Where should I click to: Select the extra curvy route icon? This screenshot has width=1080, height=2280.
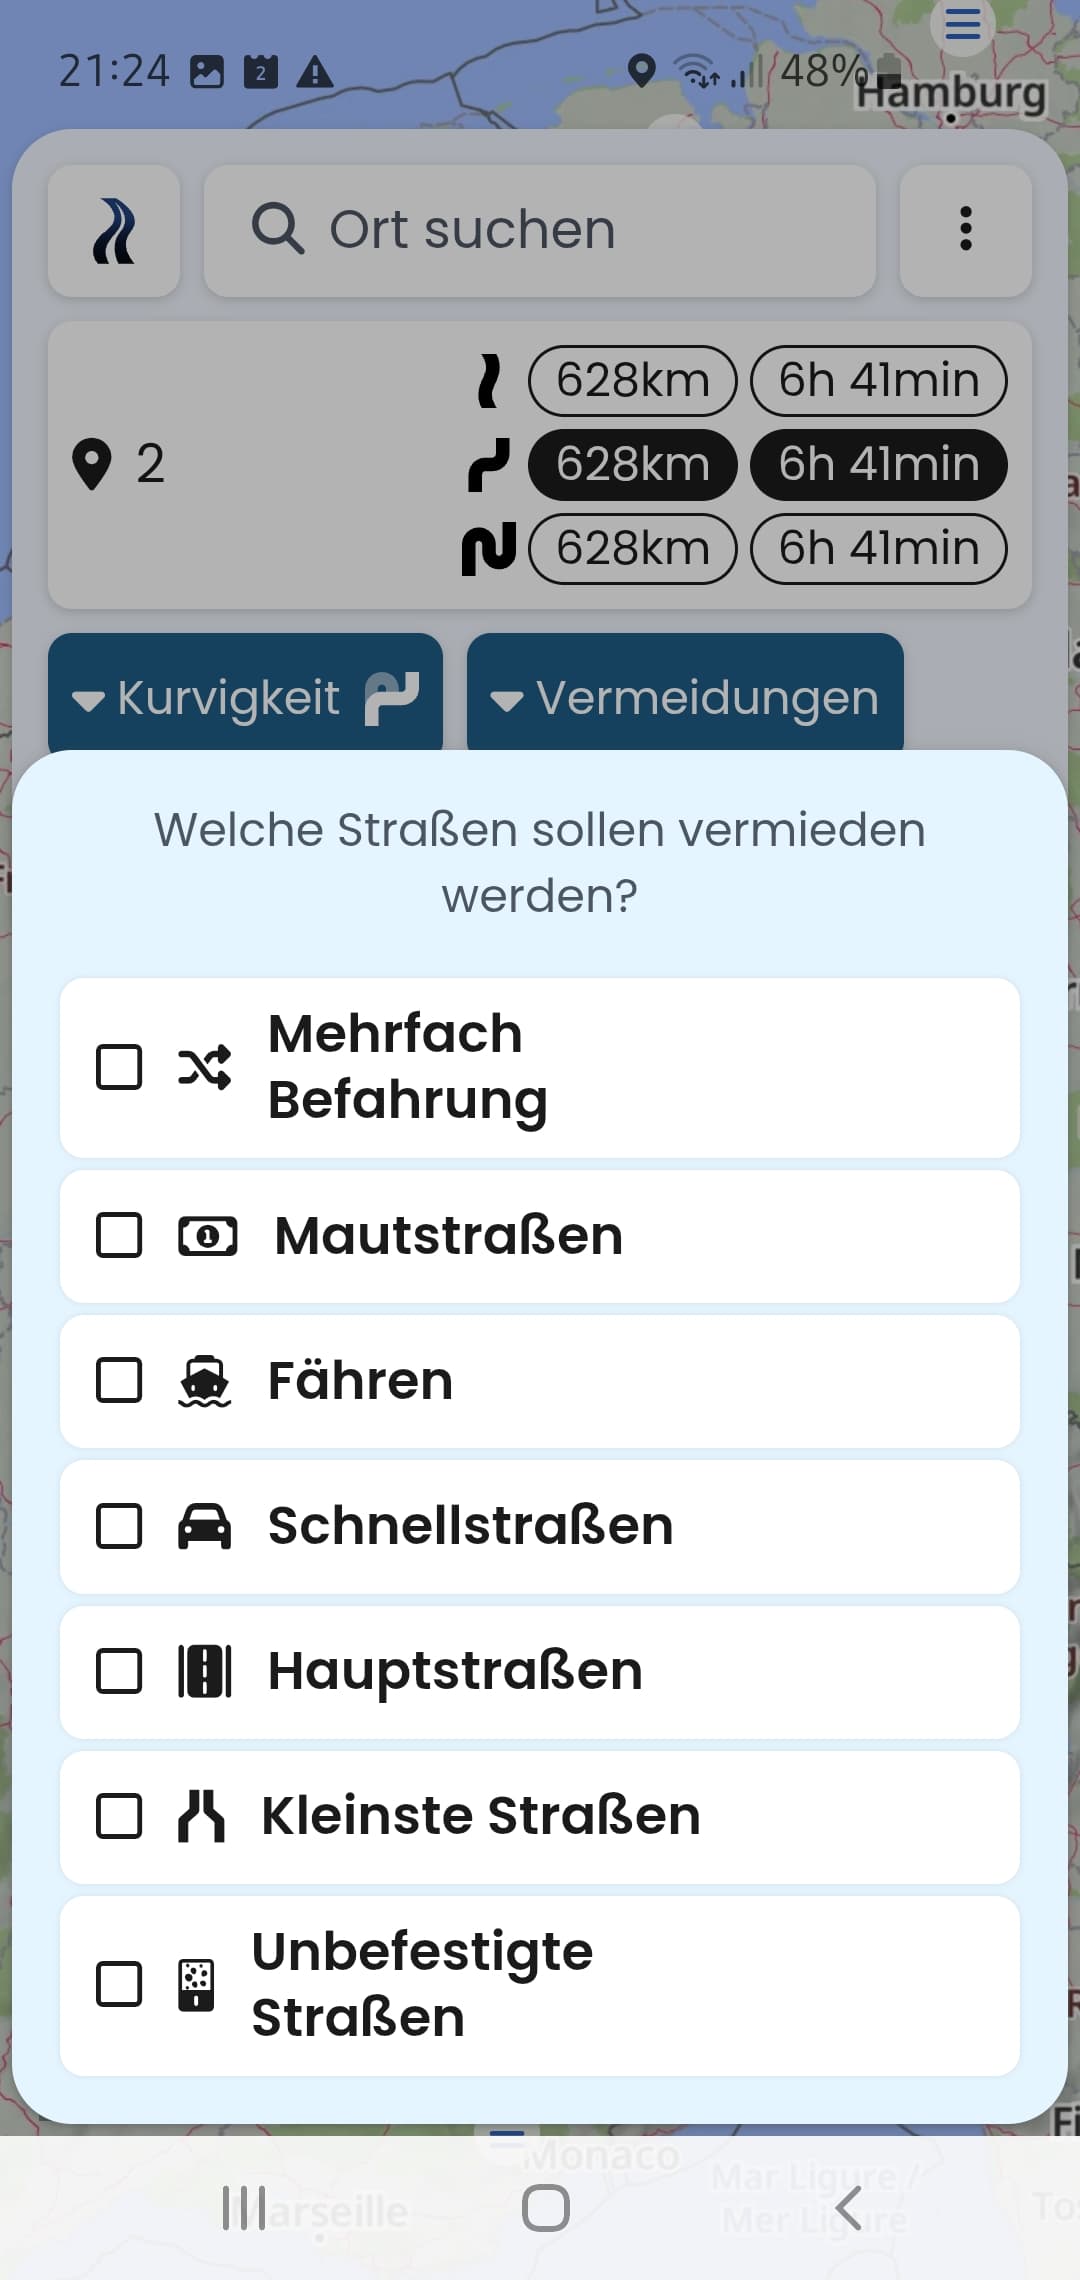(x=489, y=549)
